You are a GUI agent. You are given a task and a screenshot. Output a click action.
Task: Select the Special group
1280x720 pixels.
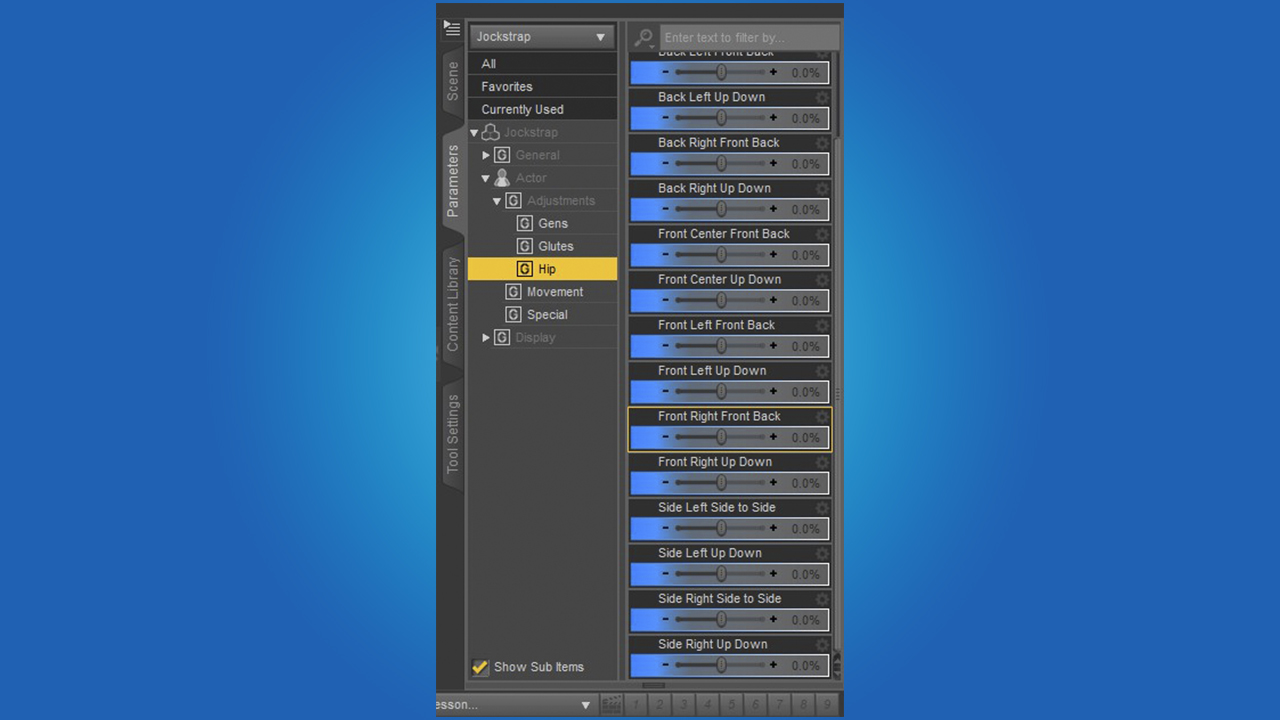[547, 314]
